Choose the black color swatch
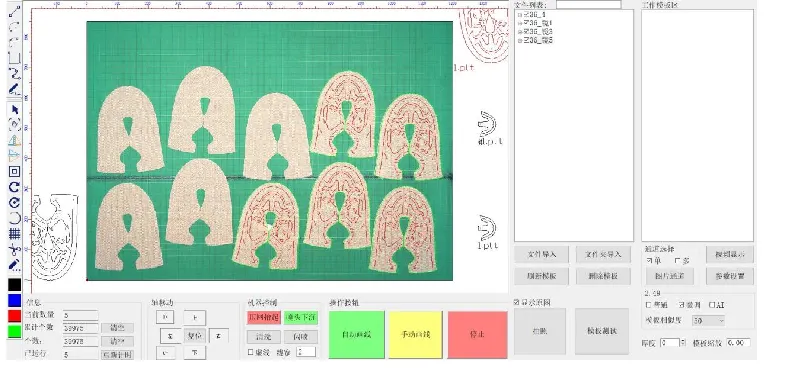The height and width of the screenshot is (378, 797). click(14, 285)
